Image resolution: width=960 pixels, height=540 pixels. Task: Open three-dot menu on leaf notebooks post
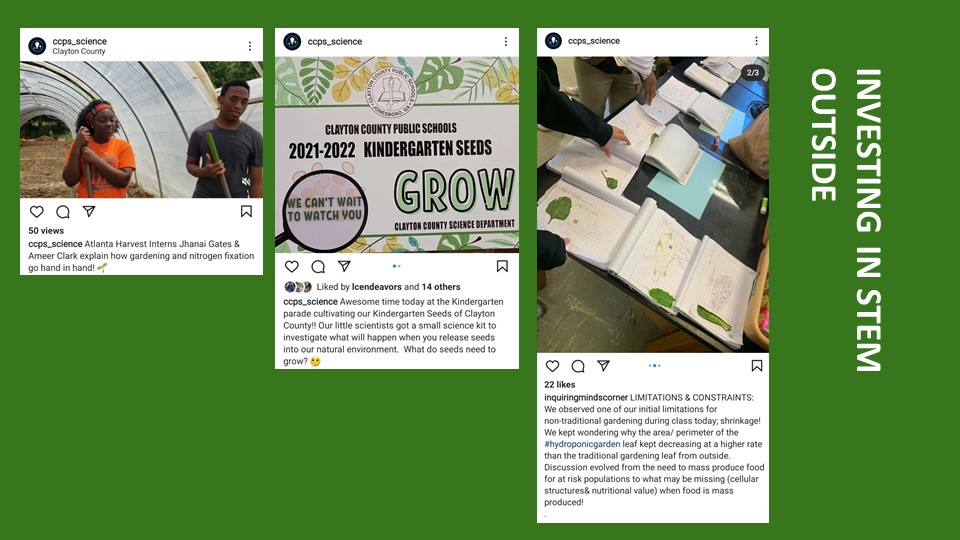coord(756,40)
